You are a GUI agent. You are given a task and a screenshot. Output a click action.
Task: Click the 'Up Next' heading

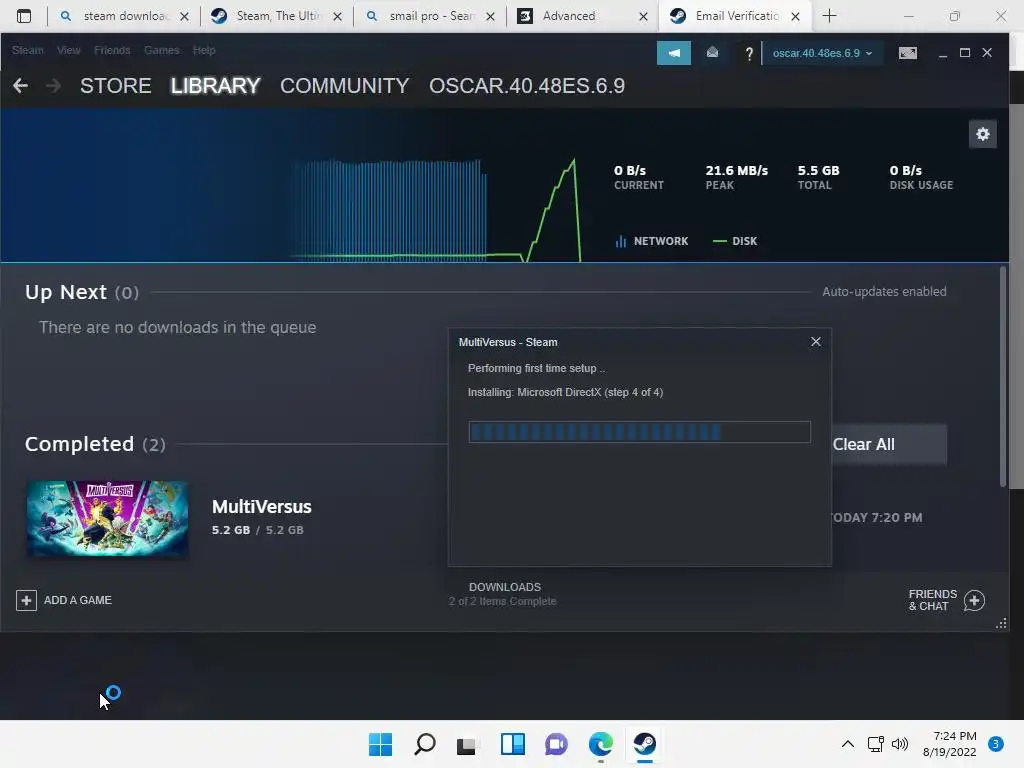[x=65, y=292]
